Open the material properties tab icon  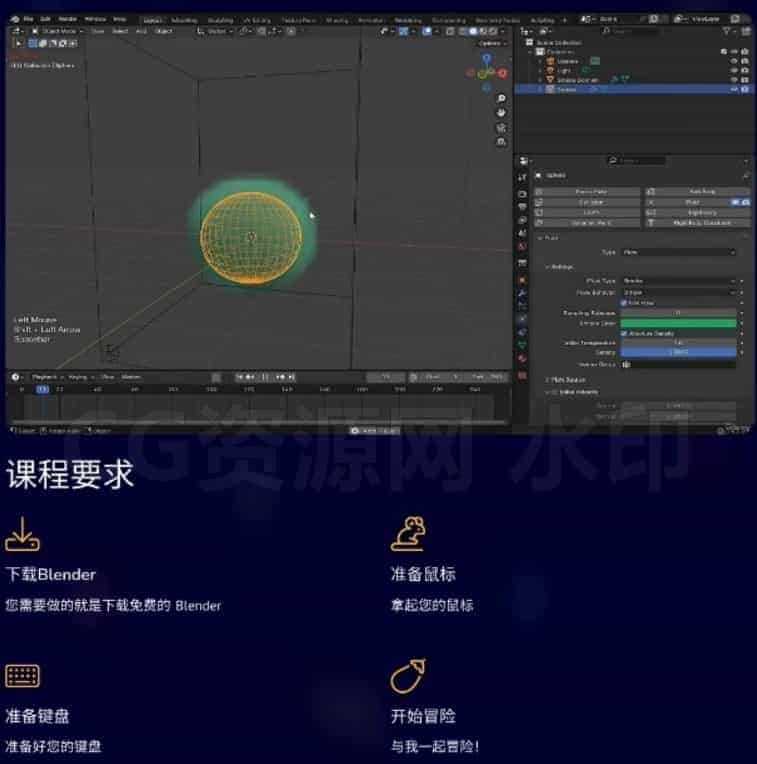[x=522, y=358]
